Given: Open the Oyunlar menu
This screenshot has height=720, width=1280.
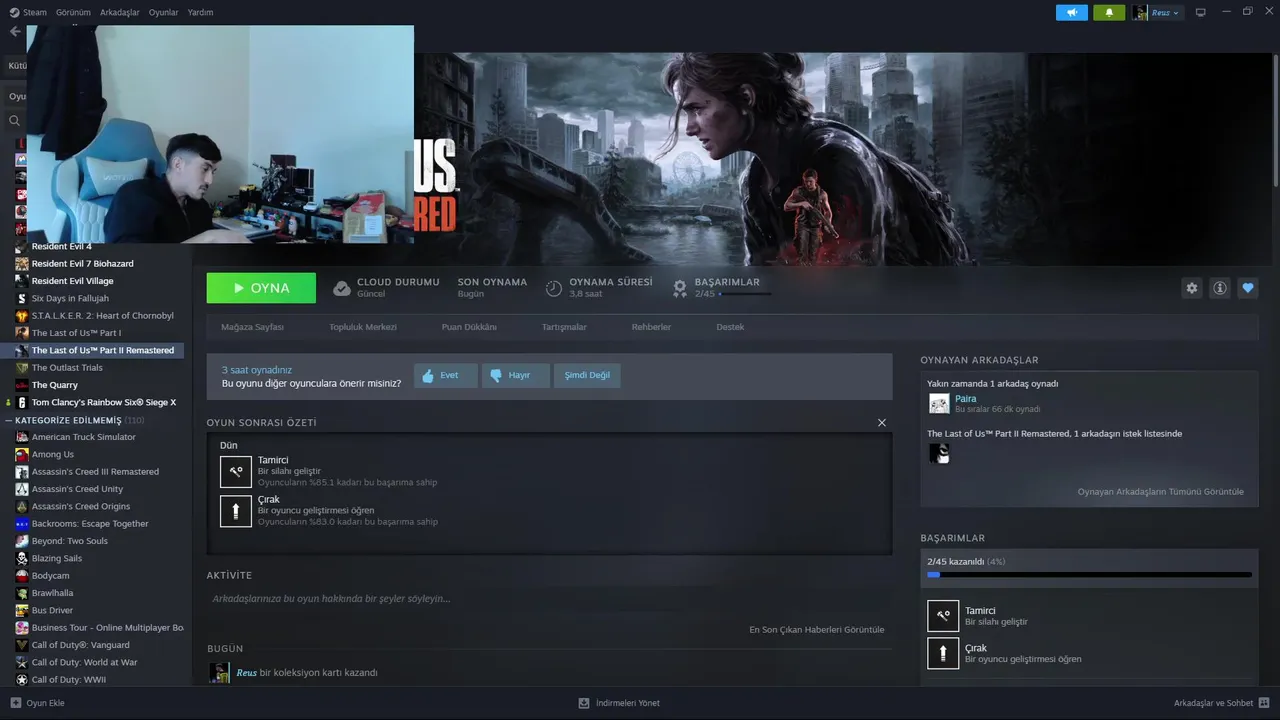Looking at the screenshot, I should (164, 12).
